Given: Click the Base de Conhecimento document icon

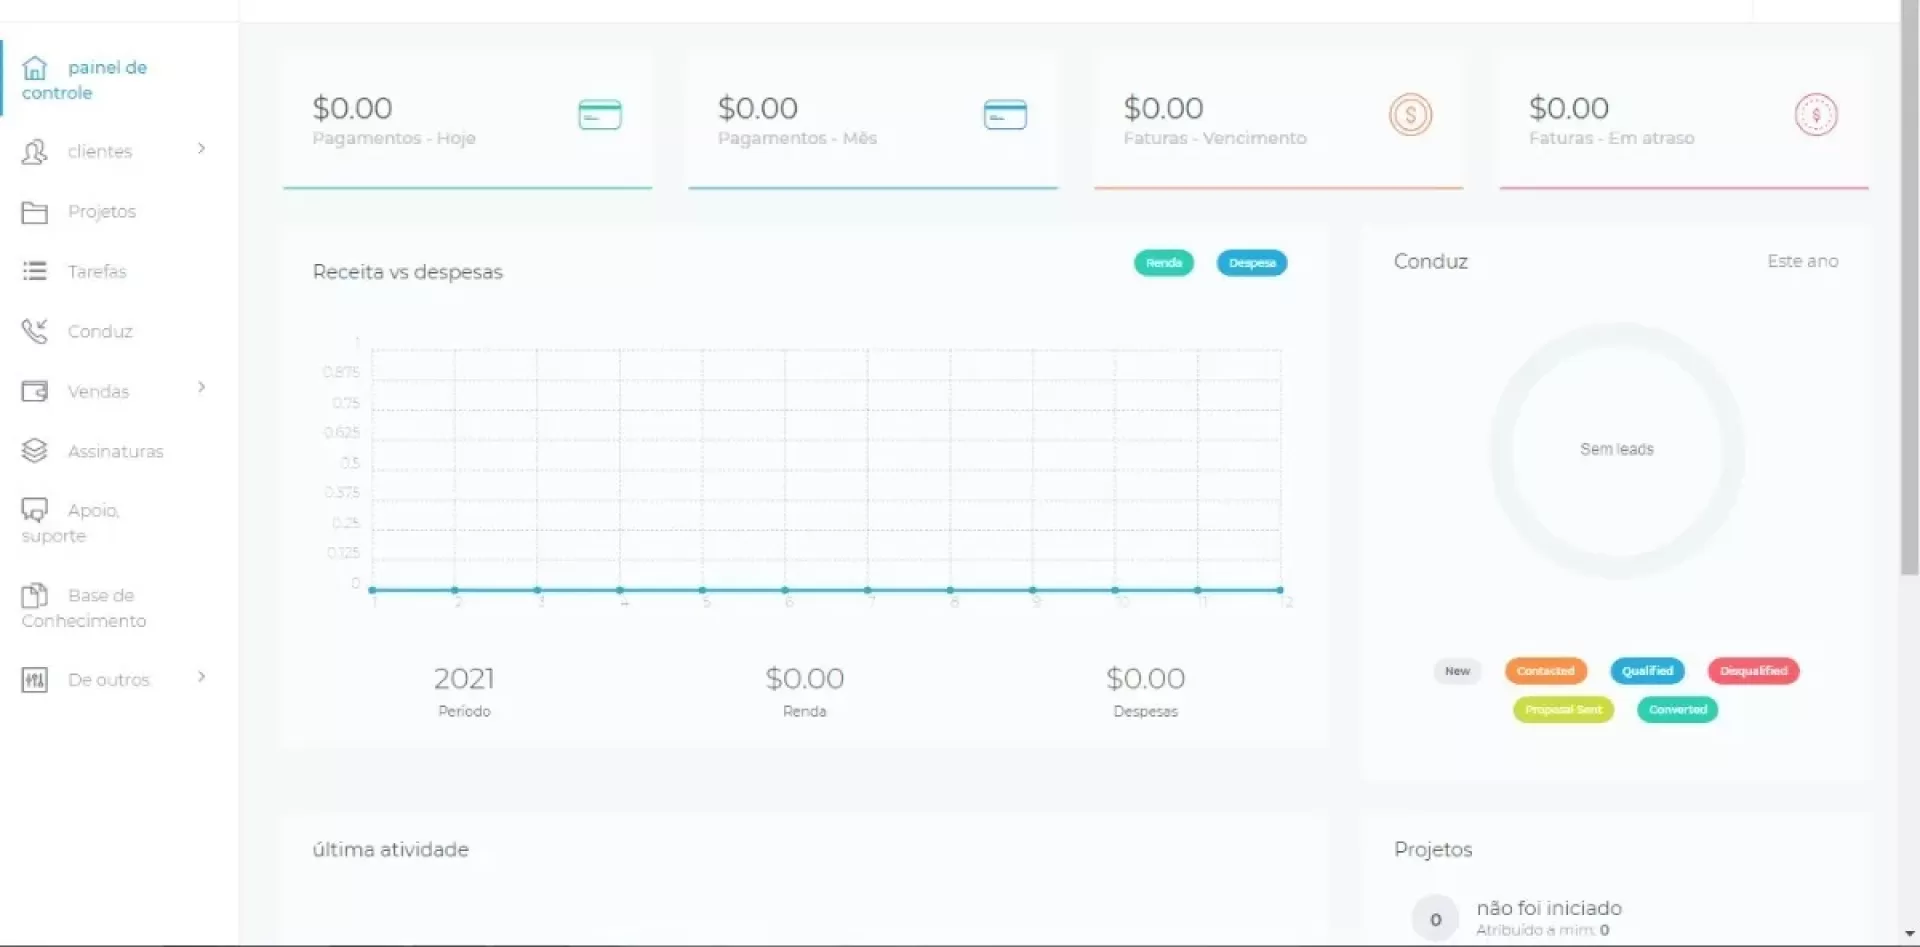Looking at the screenshot, I should pos(35,596).
